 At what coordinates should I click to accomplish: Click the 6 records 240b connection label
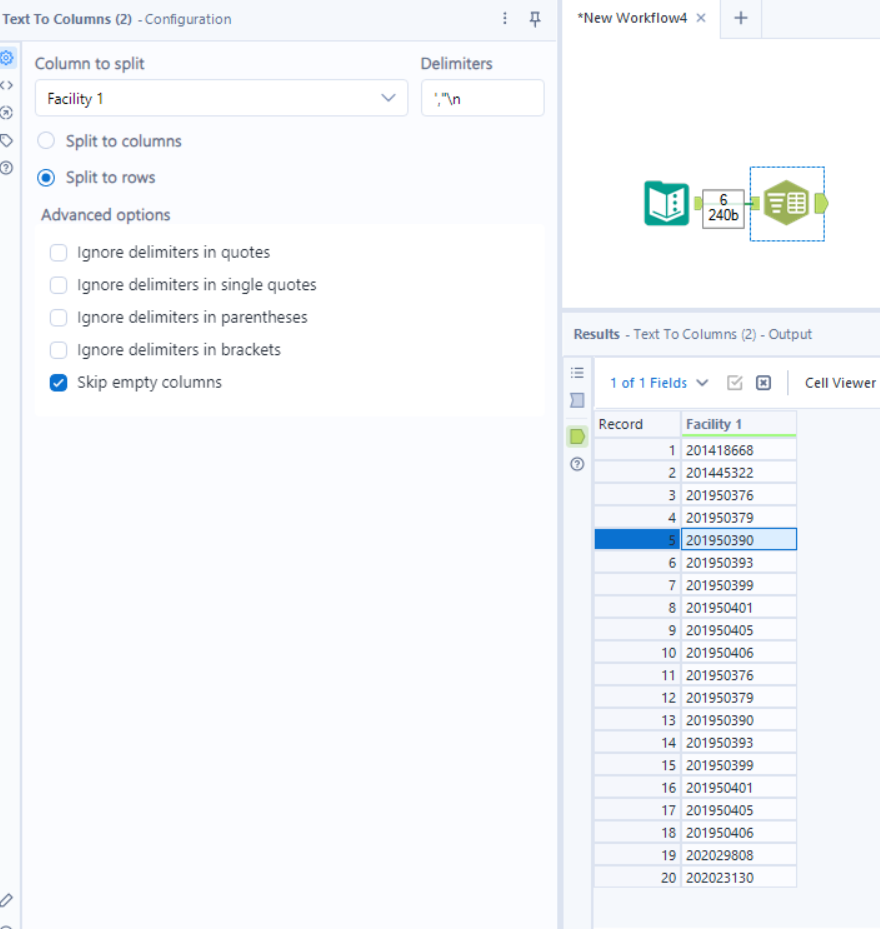point(723,208)
